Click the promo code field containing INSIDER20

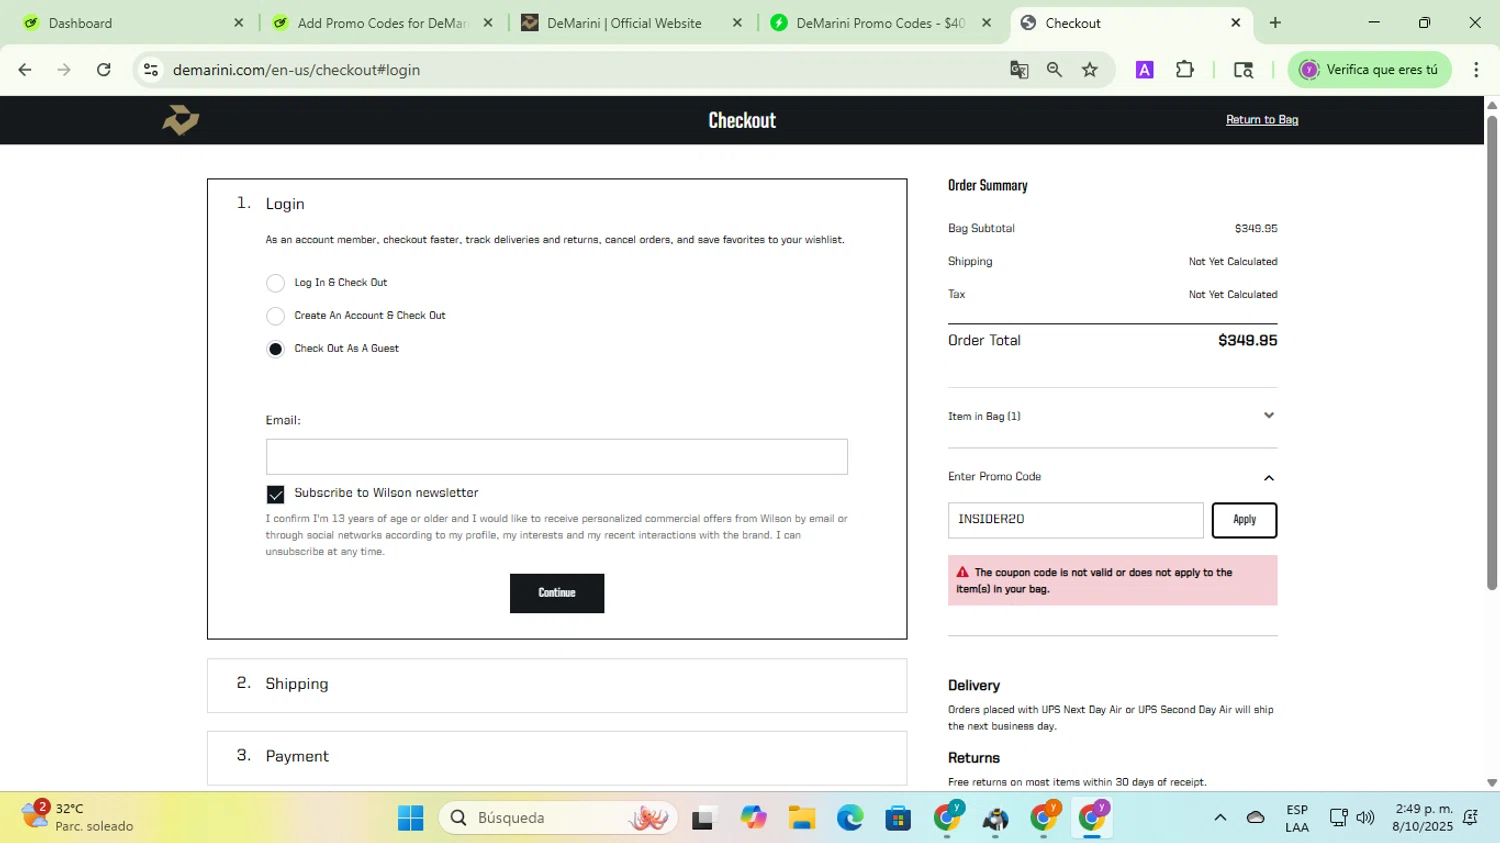1076,520
